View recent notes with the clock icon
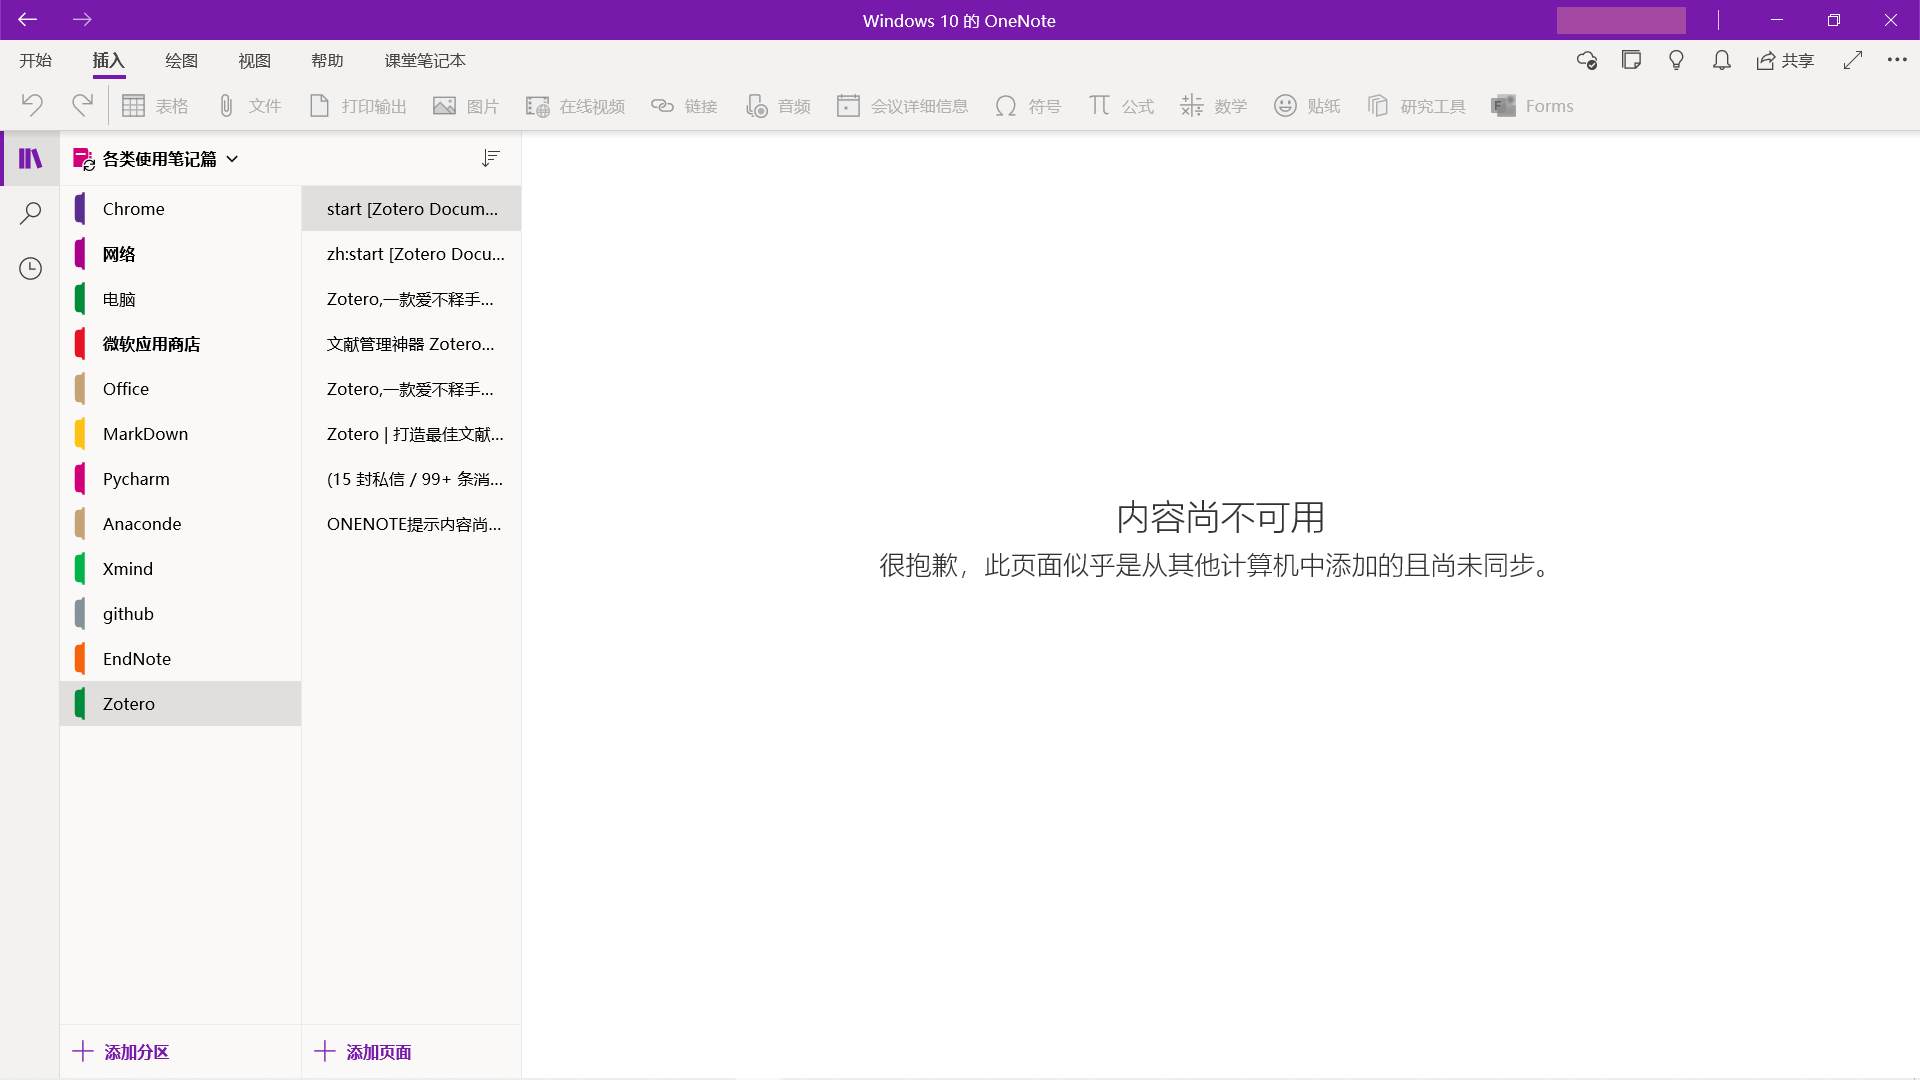Image resolution: width=1920 pixels, height=1080 pixels. coord(30,268)
